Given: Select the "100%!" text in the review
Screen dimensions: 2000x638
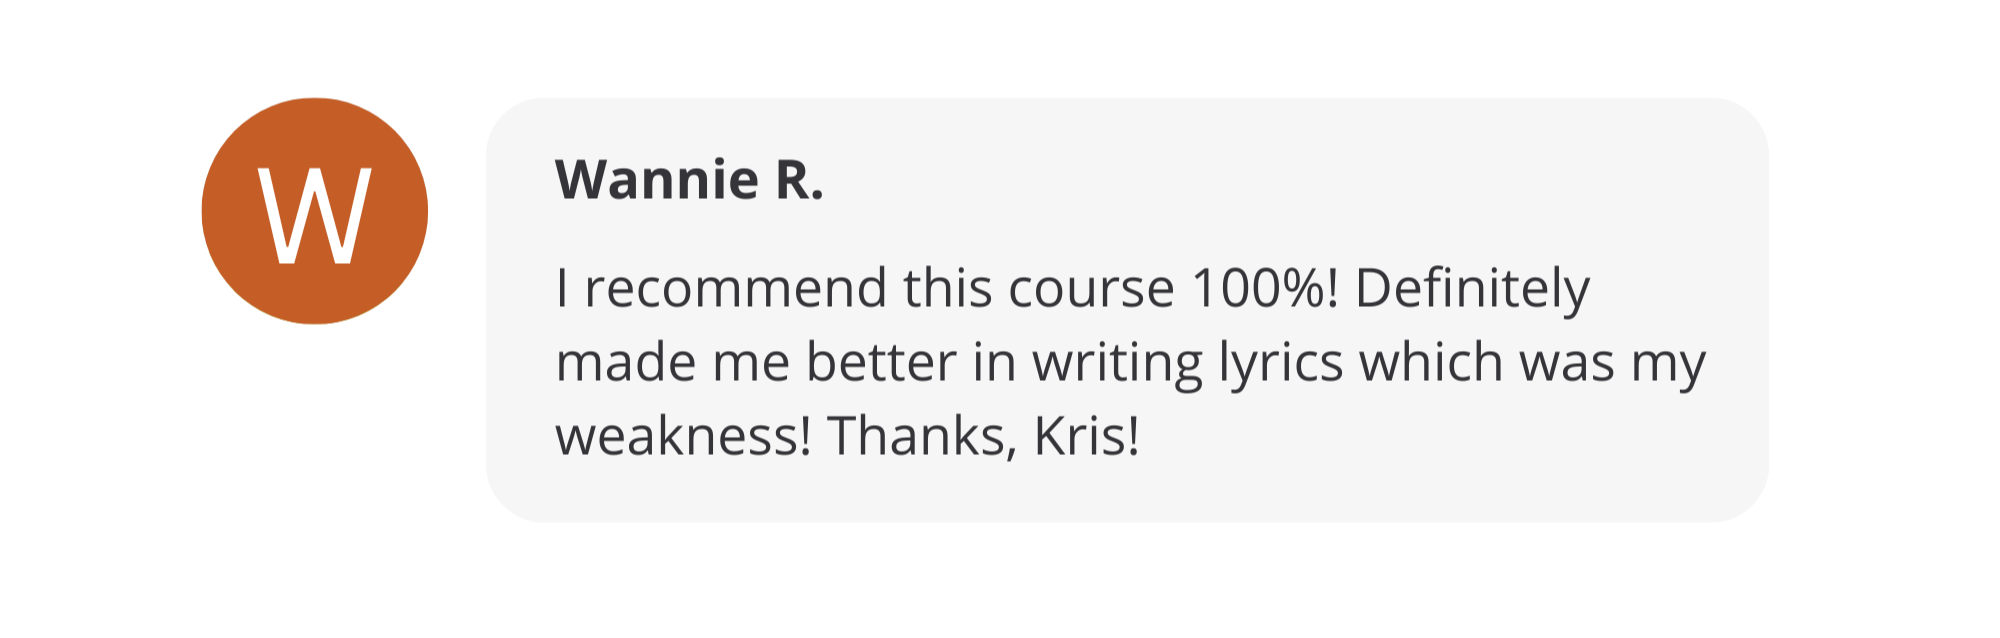Looking at the screenshot, I should (1264, 289).
